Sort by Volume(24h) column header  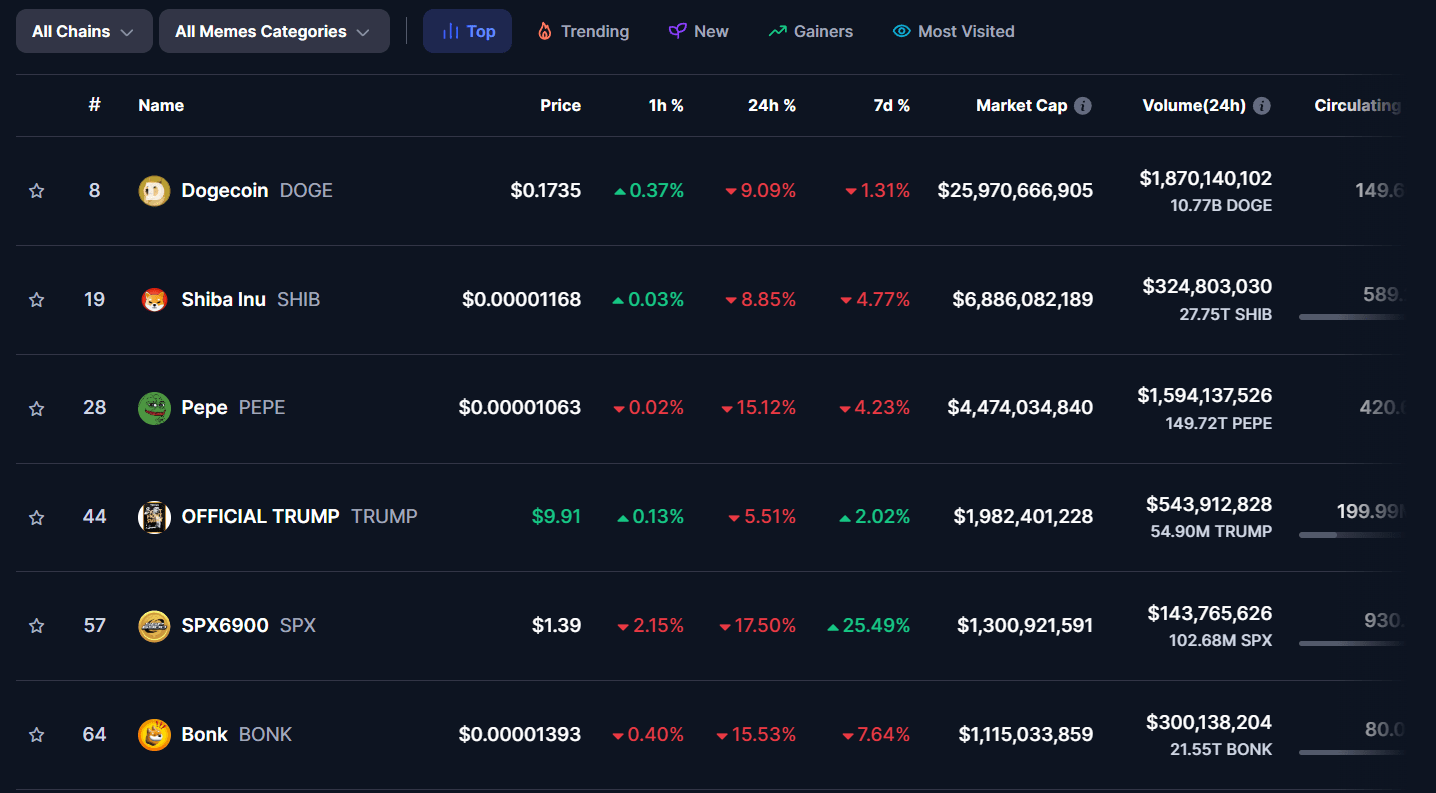coord(1194,105)
